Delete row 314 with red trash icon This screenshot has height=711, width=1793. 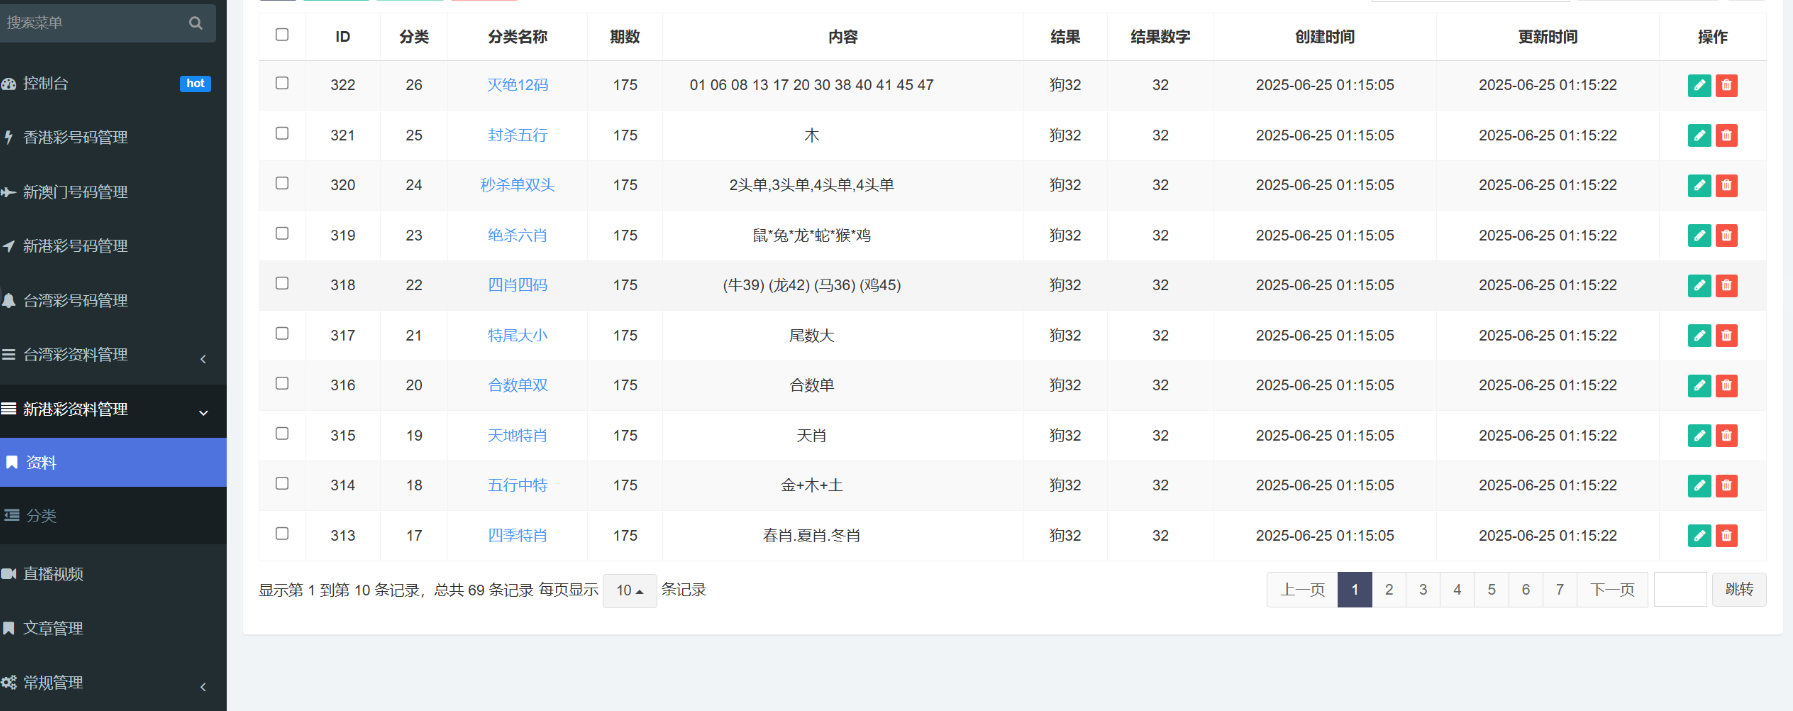pos(1726,485)
